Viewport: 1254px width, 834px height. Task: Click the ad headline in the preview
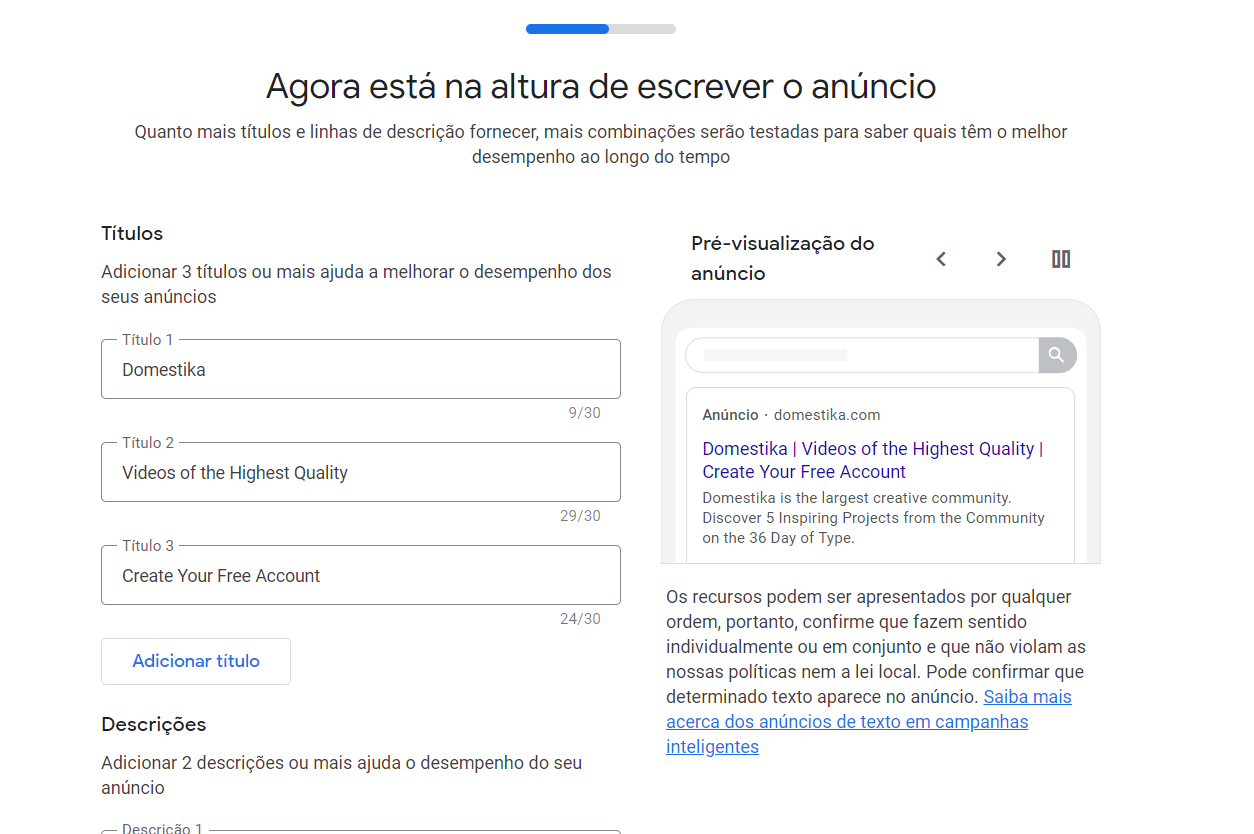(x=872, y=460)
